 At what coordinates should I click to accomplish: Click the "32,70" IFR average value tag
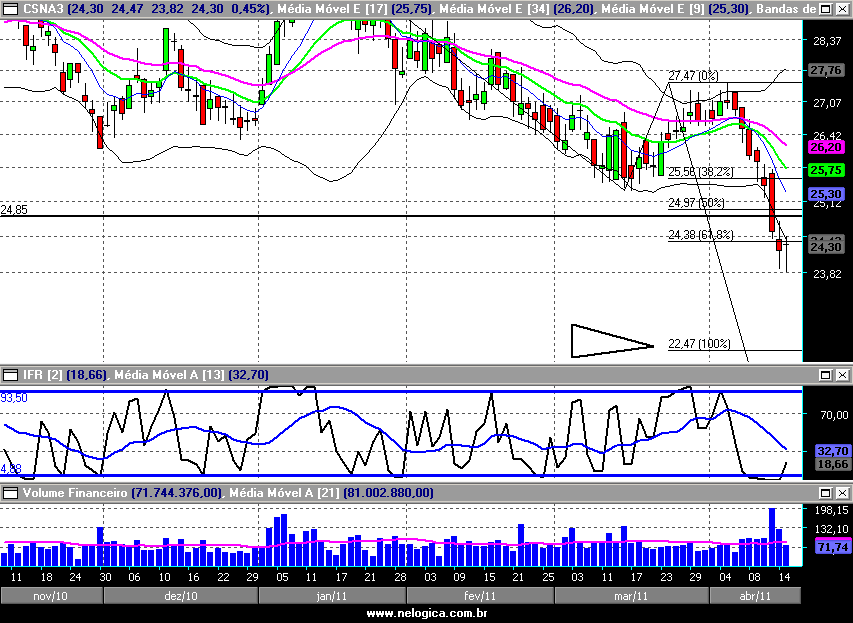pyautogui.click(x=832, y=451)
